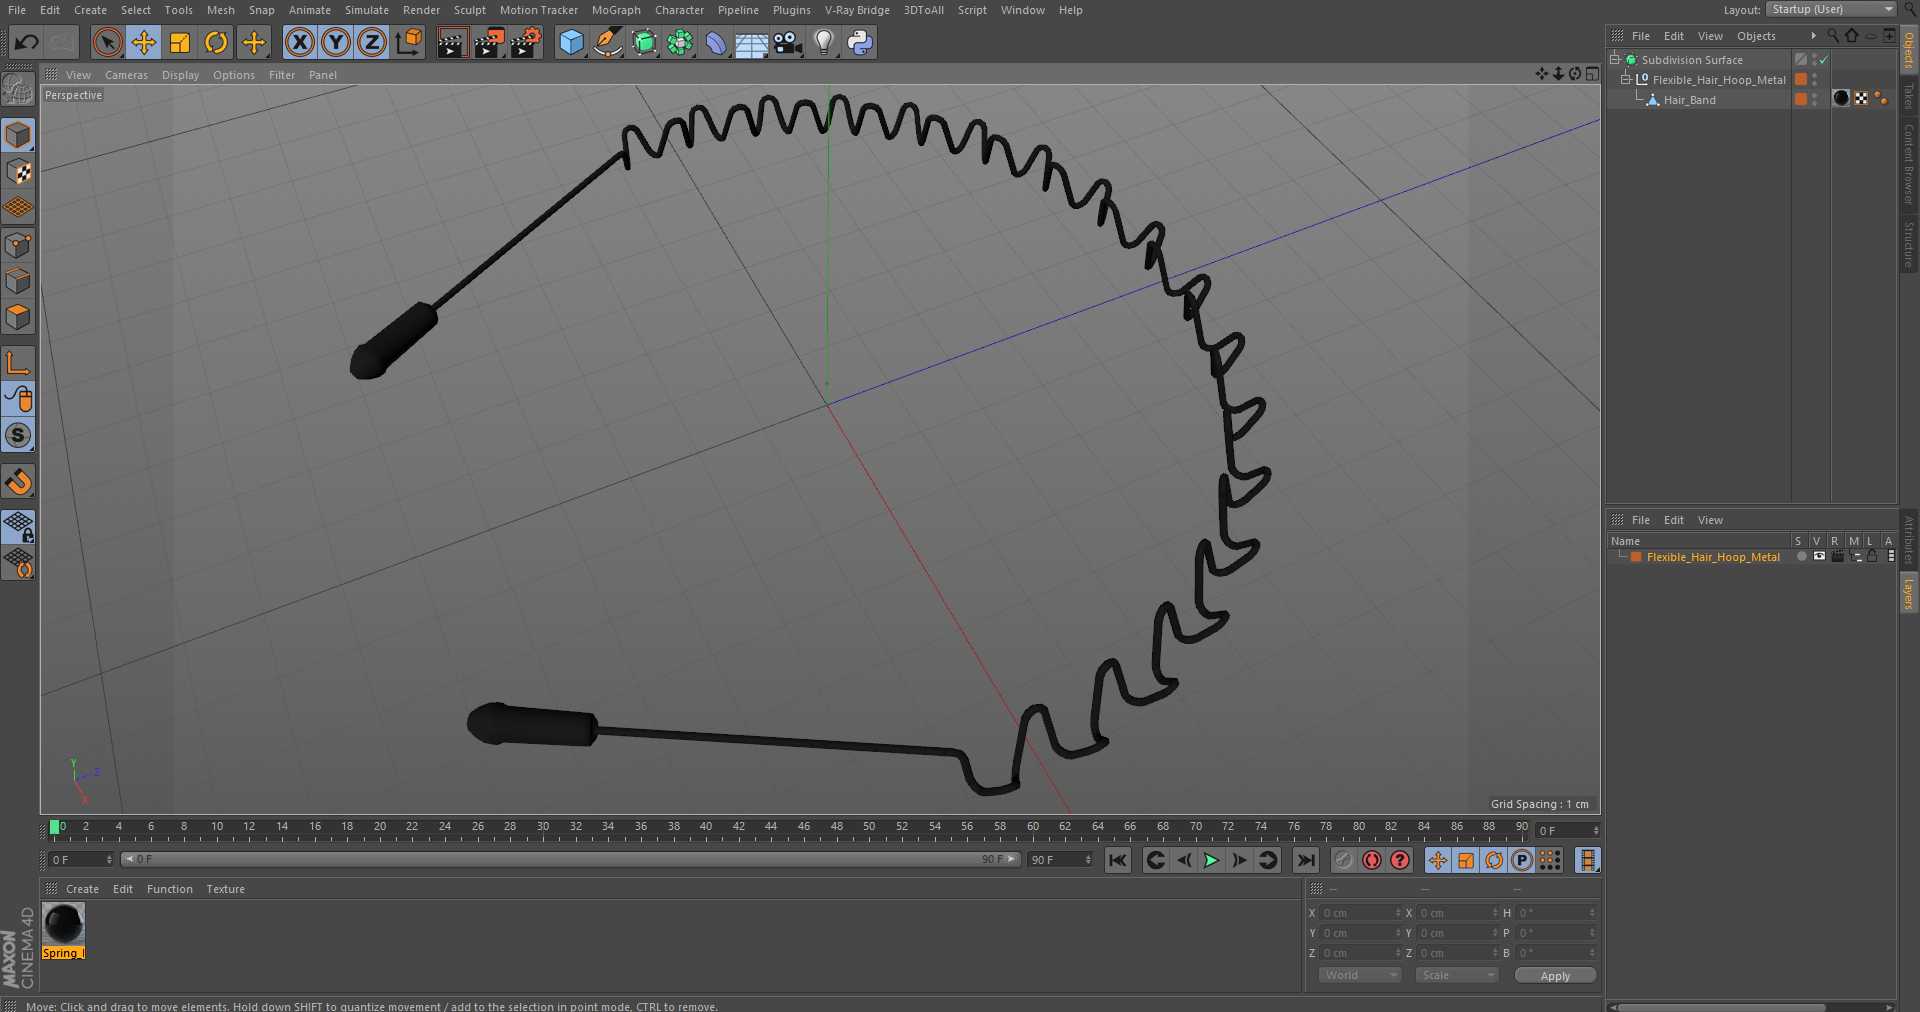
Task: Switch to Edges mode
Action: coord(18,281)
